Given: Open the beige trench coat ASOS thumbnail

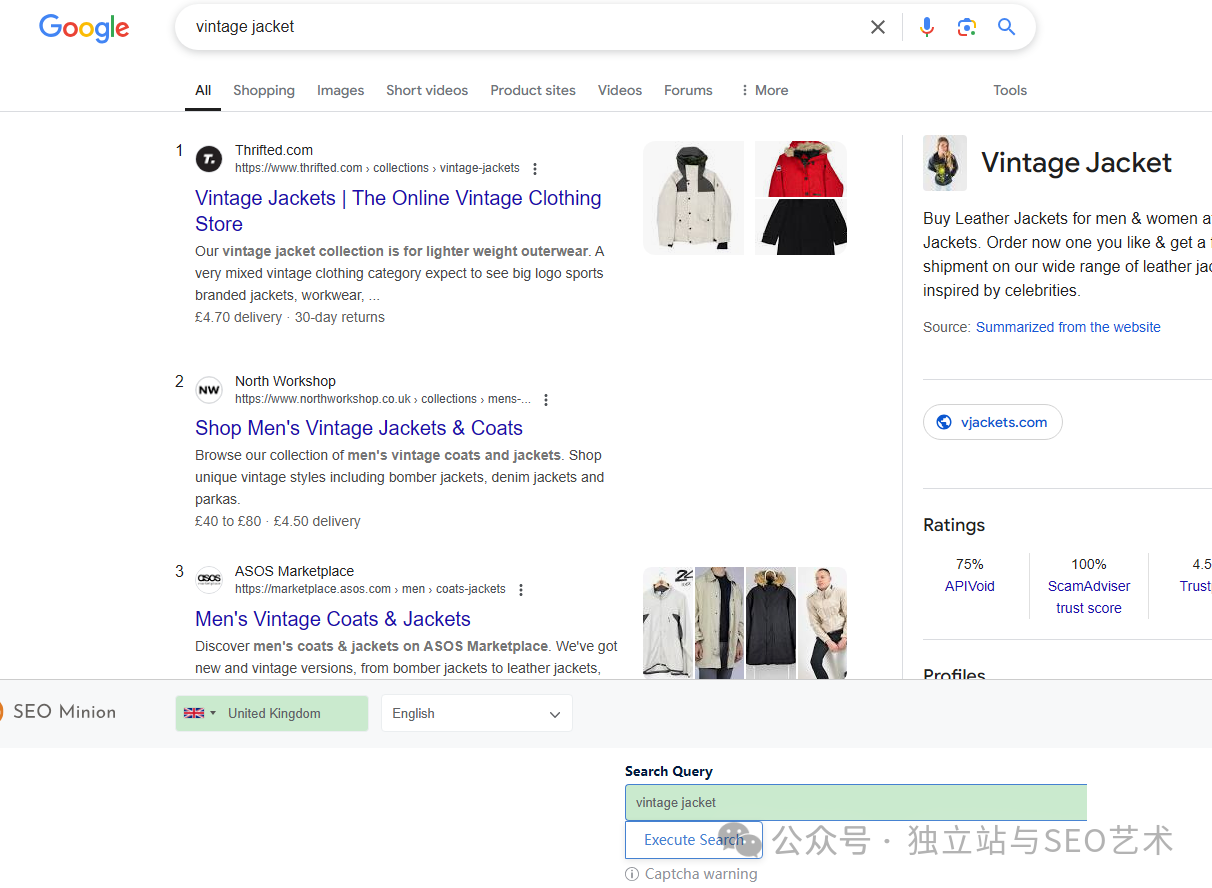Looking at the screenshot, I should 720,623.
